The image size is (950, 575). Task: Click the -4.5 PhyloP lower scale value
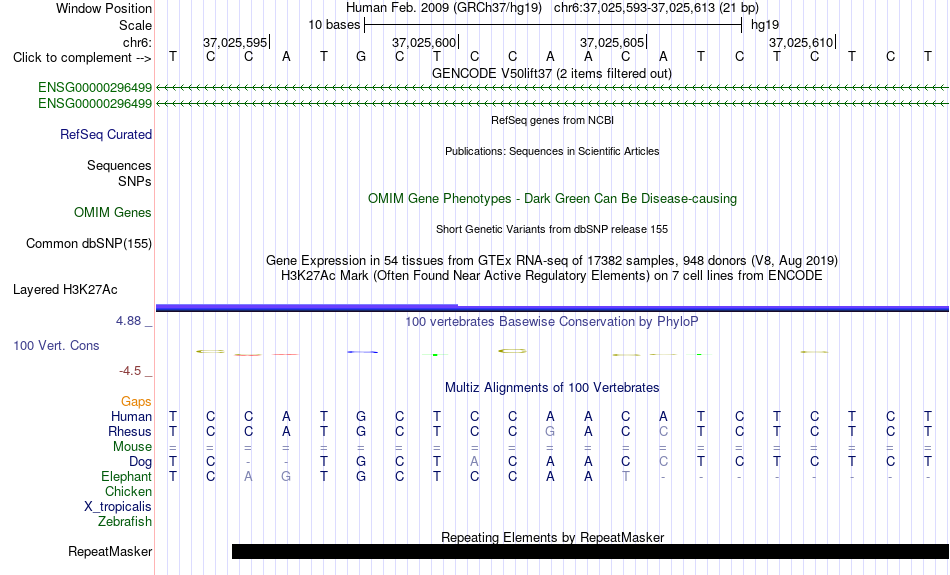click(x=130, y=371)
